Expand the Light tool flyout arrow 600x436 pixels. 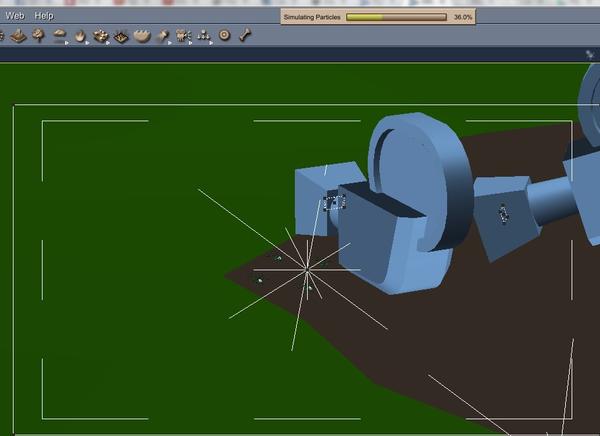pyautogui.click(x=170, y=43)
